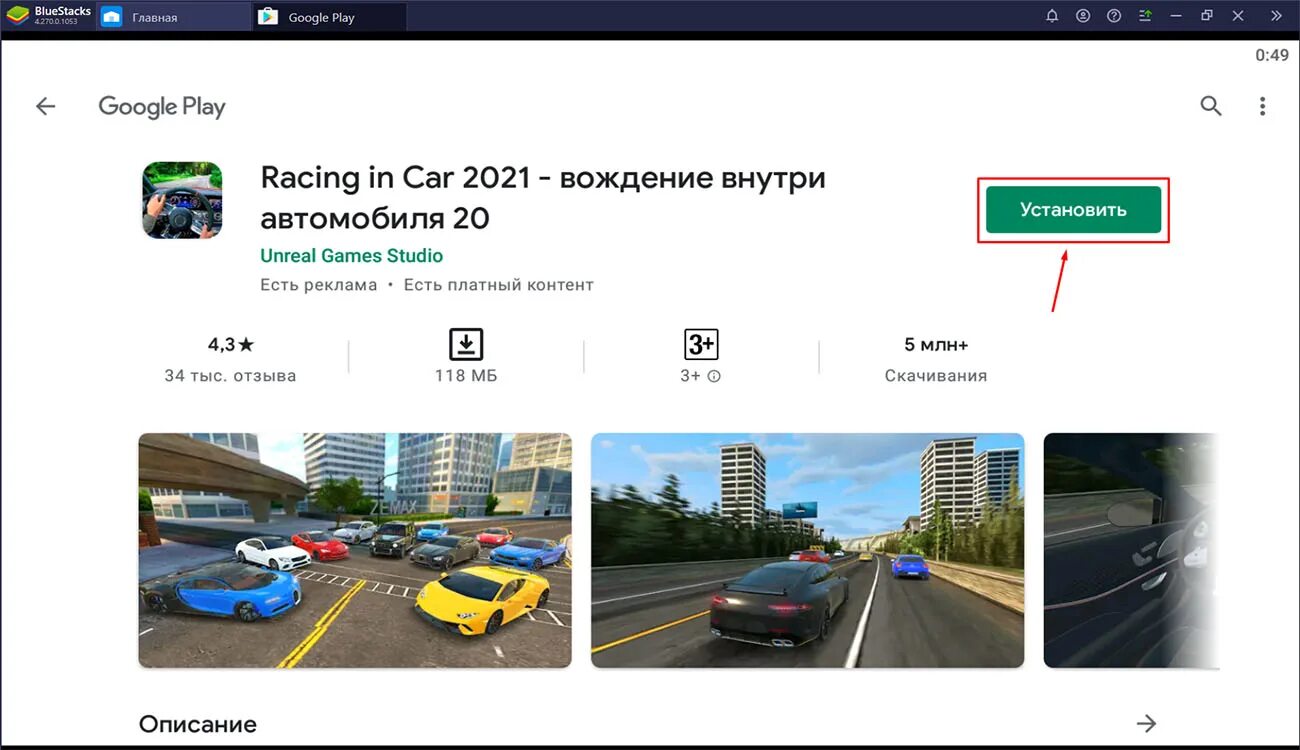Click the Есть реклама label

point(319,285)
